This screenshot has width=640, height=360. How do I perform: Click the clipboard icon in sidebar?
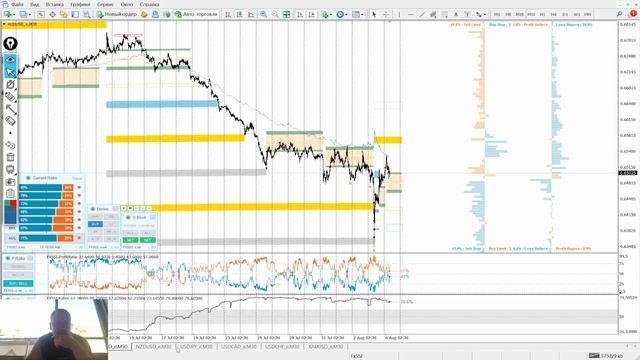coord(10,193)
